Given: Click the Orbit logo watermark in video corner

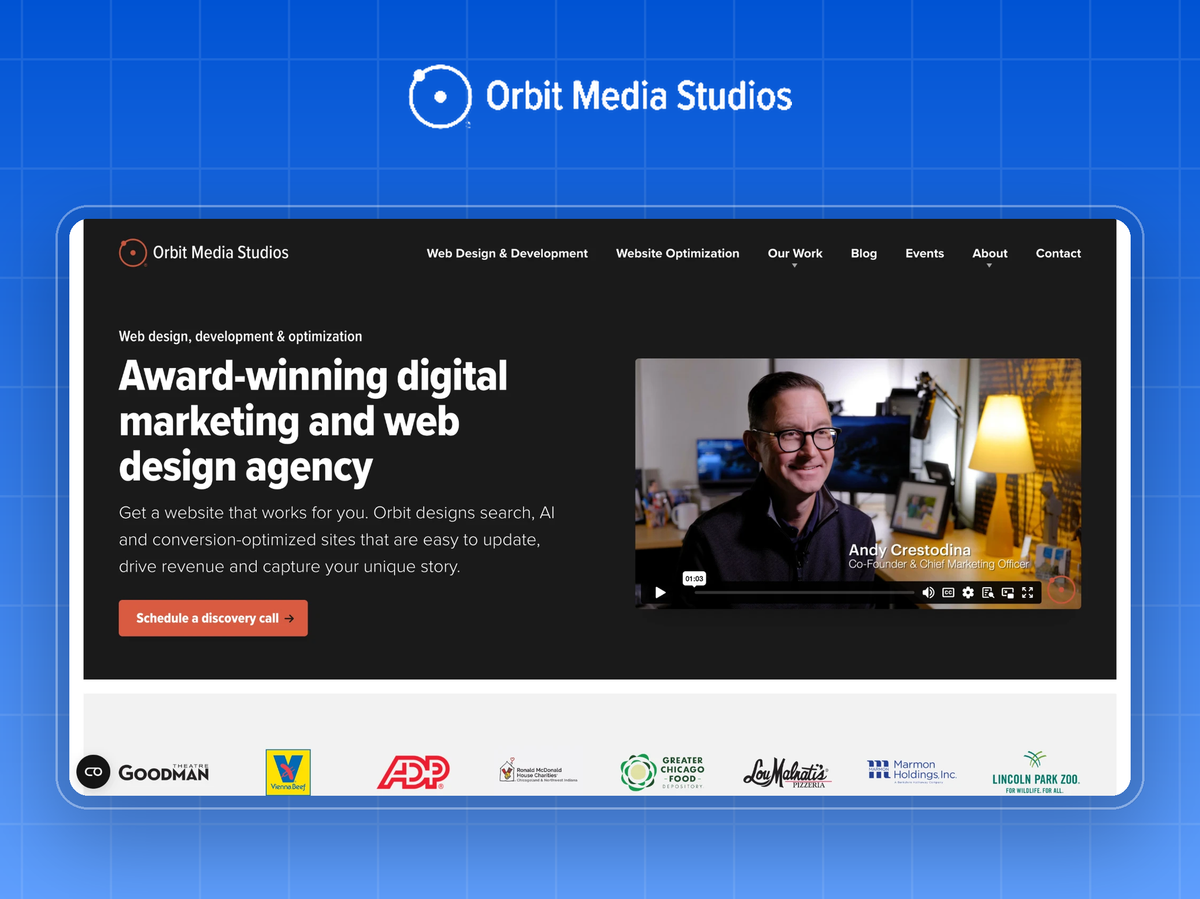Looking at the screenshot, I should (1061, 590).
